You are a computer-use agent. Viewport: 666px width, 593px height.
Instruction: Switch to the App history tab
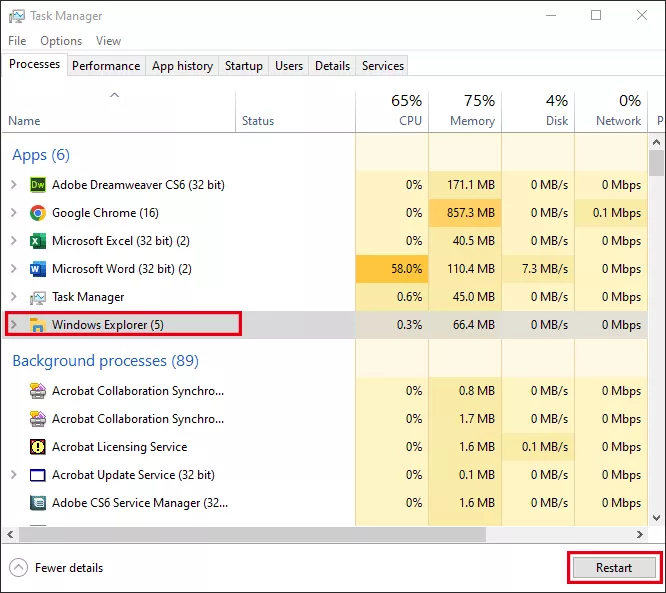click(x=182, y=66)
